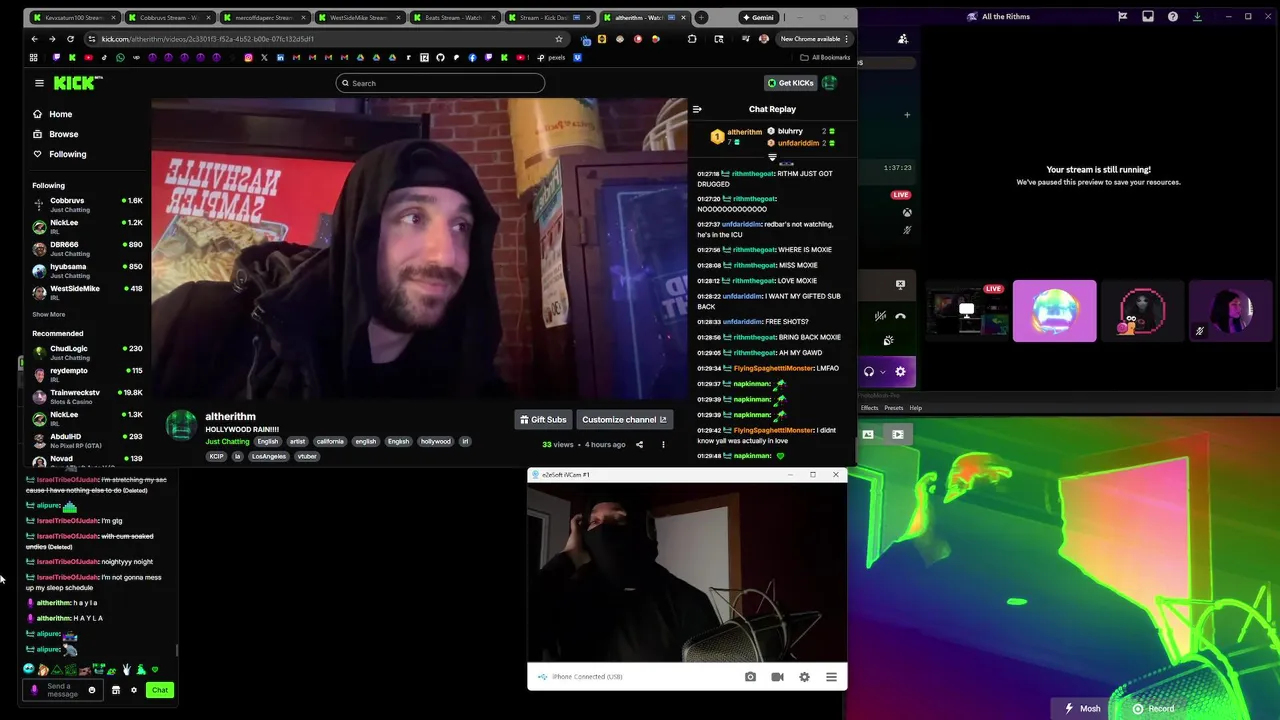1280x720 pixels.
Task: Open chat settings gear icon
Action: pyautogui.click(x=133, y=690)
